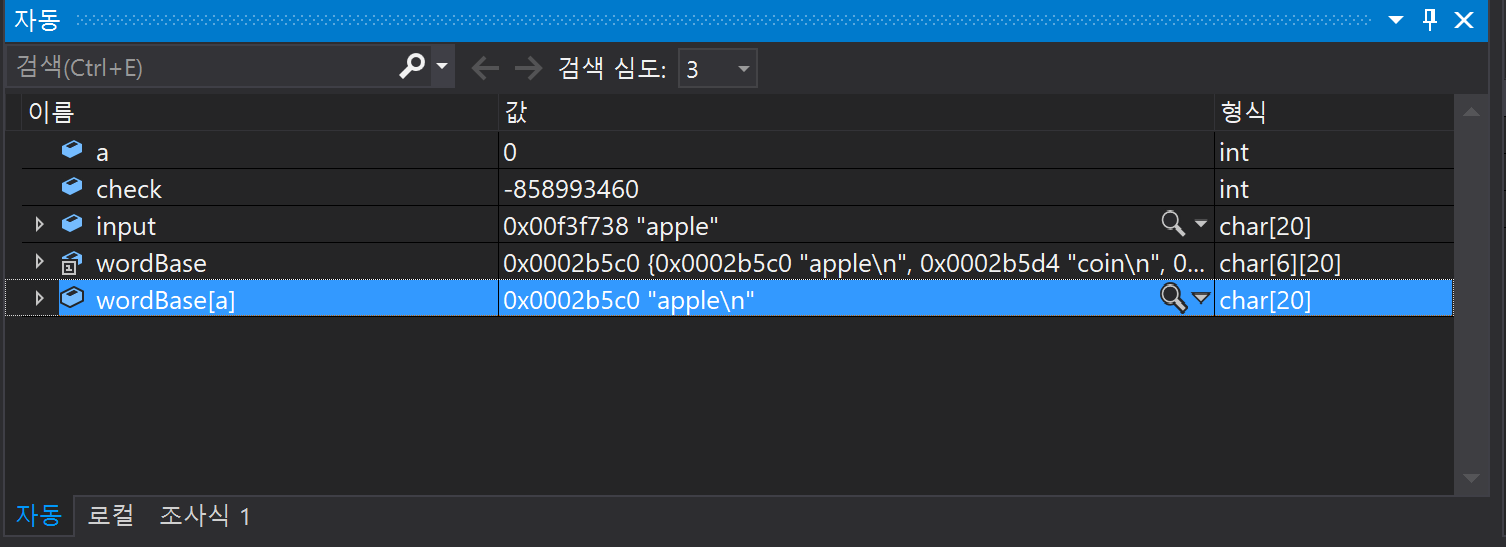Viewport: 1506px width, 547px height.
Task: Click the type char[6][20]
Action: [1280, 264]
